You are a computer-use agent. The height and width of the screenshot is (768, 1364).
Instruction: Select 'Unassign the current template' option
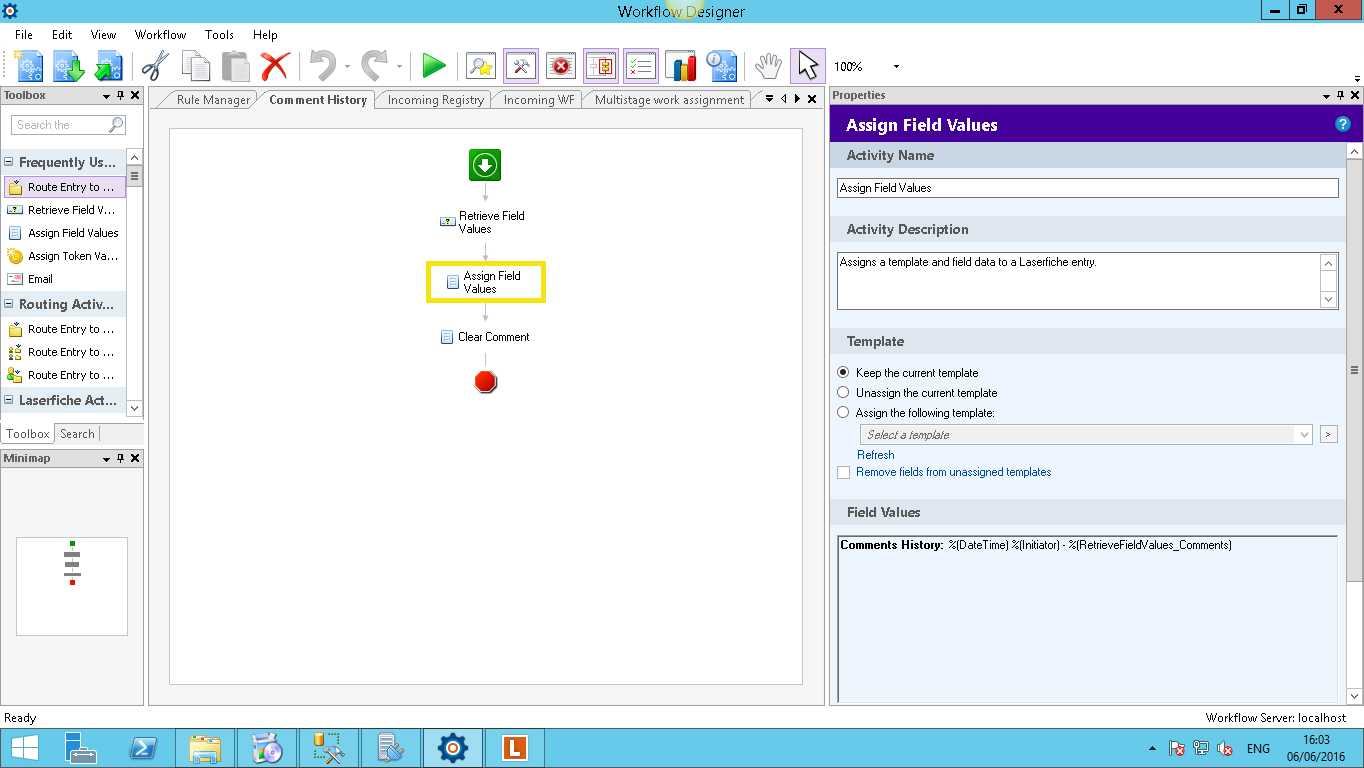[x=843, y=393]
